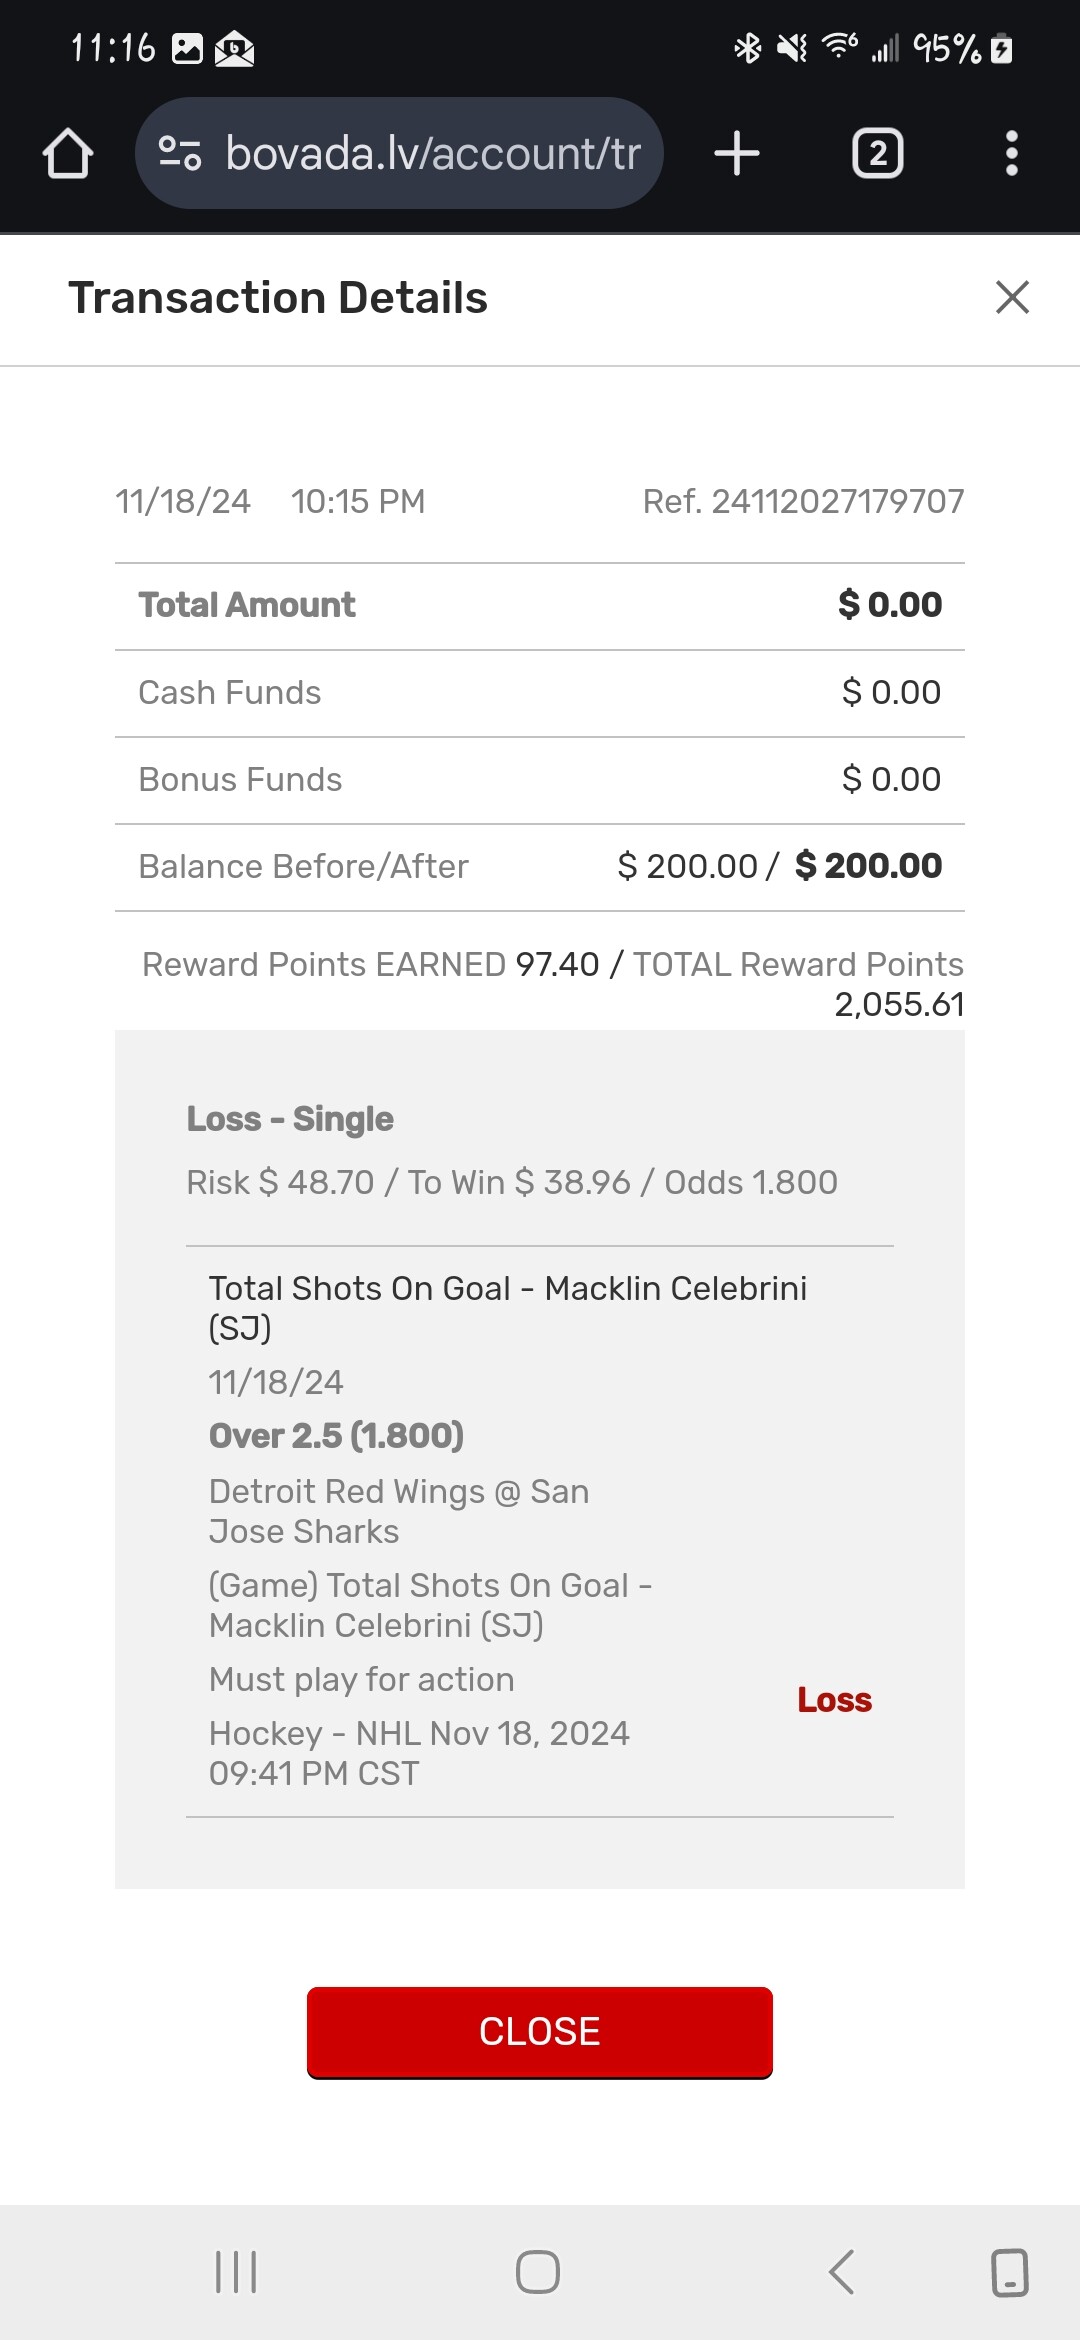The width and height of the screenshot is (1080, 2340).
Task: Tap the Android recent apps button
Action: [236, 2272]
